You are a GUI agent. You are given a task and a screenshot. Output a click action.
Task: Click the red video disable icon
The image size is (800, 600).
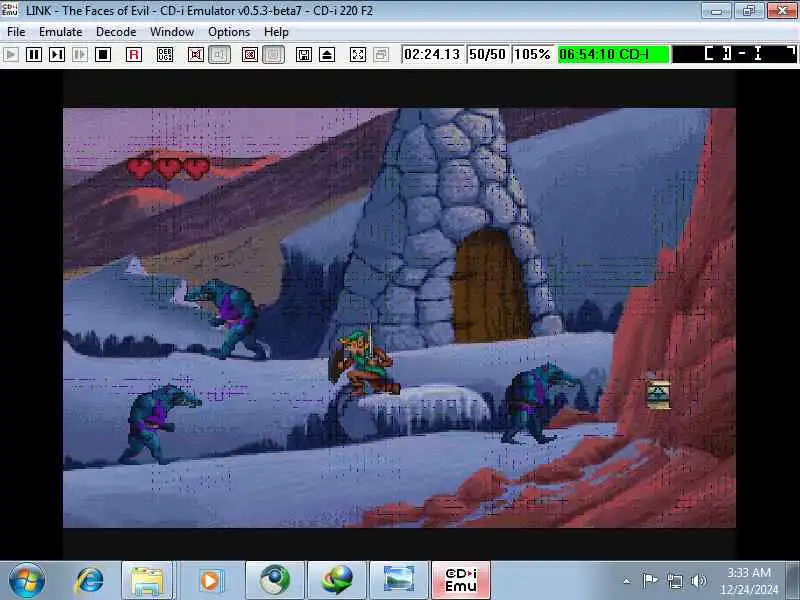coord(250,55)
